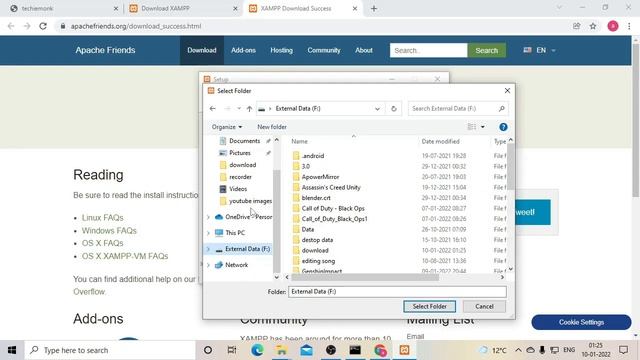Open Download menu on Apache Friends
Screen dimensions: 640x360
point(202,50)
